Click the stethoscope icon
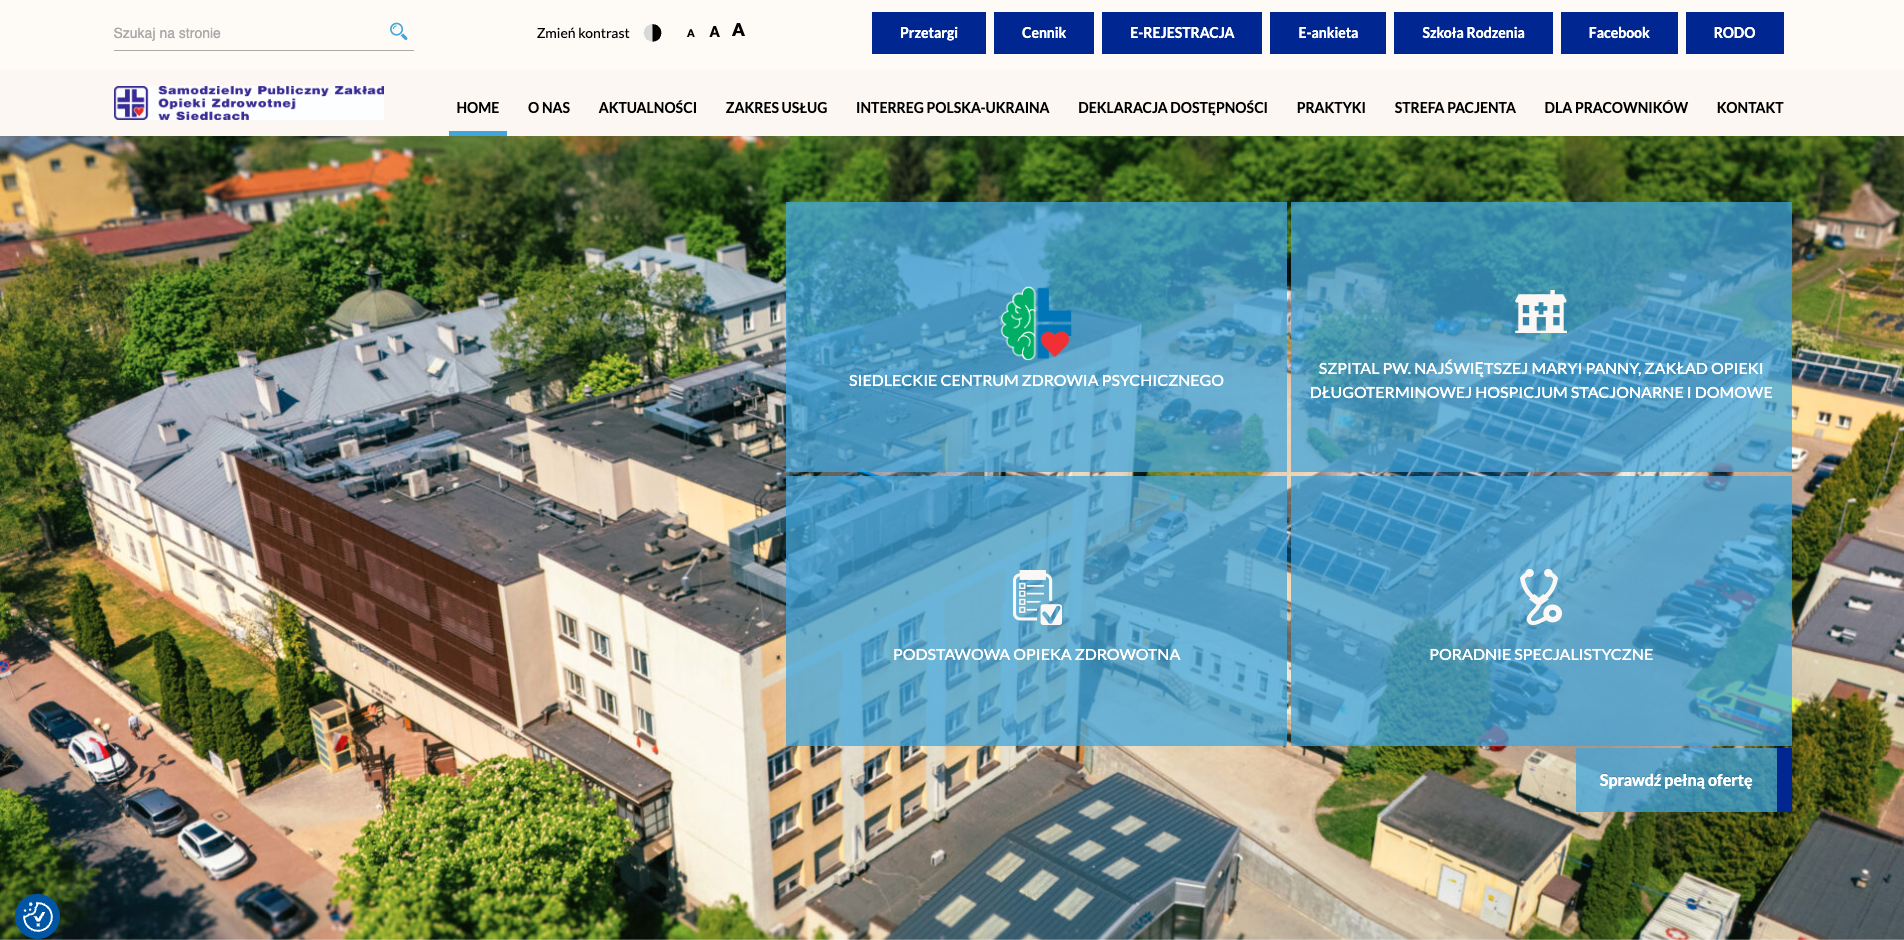 pyautogui.click(x=1541, y=596)
